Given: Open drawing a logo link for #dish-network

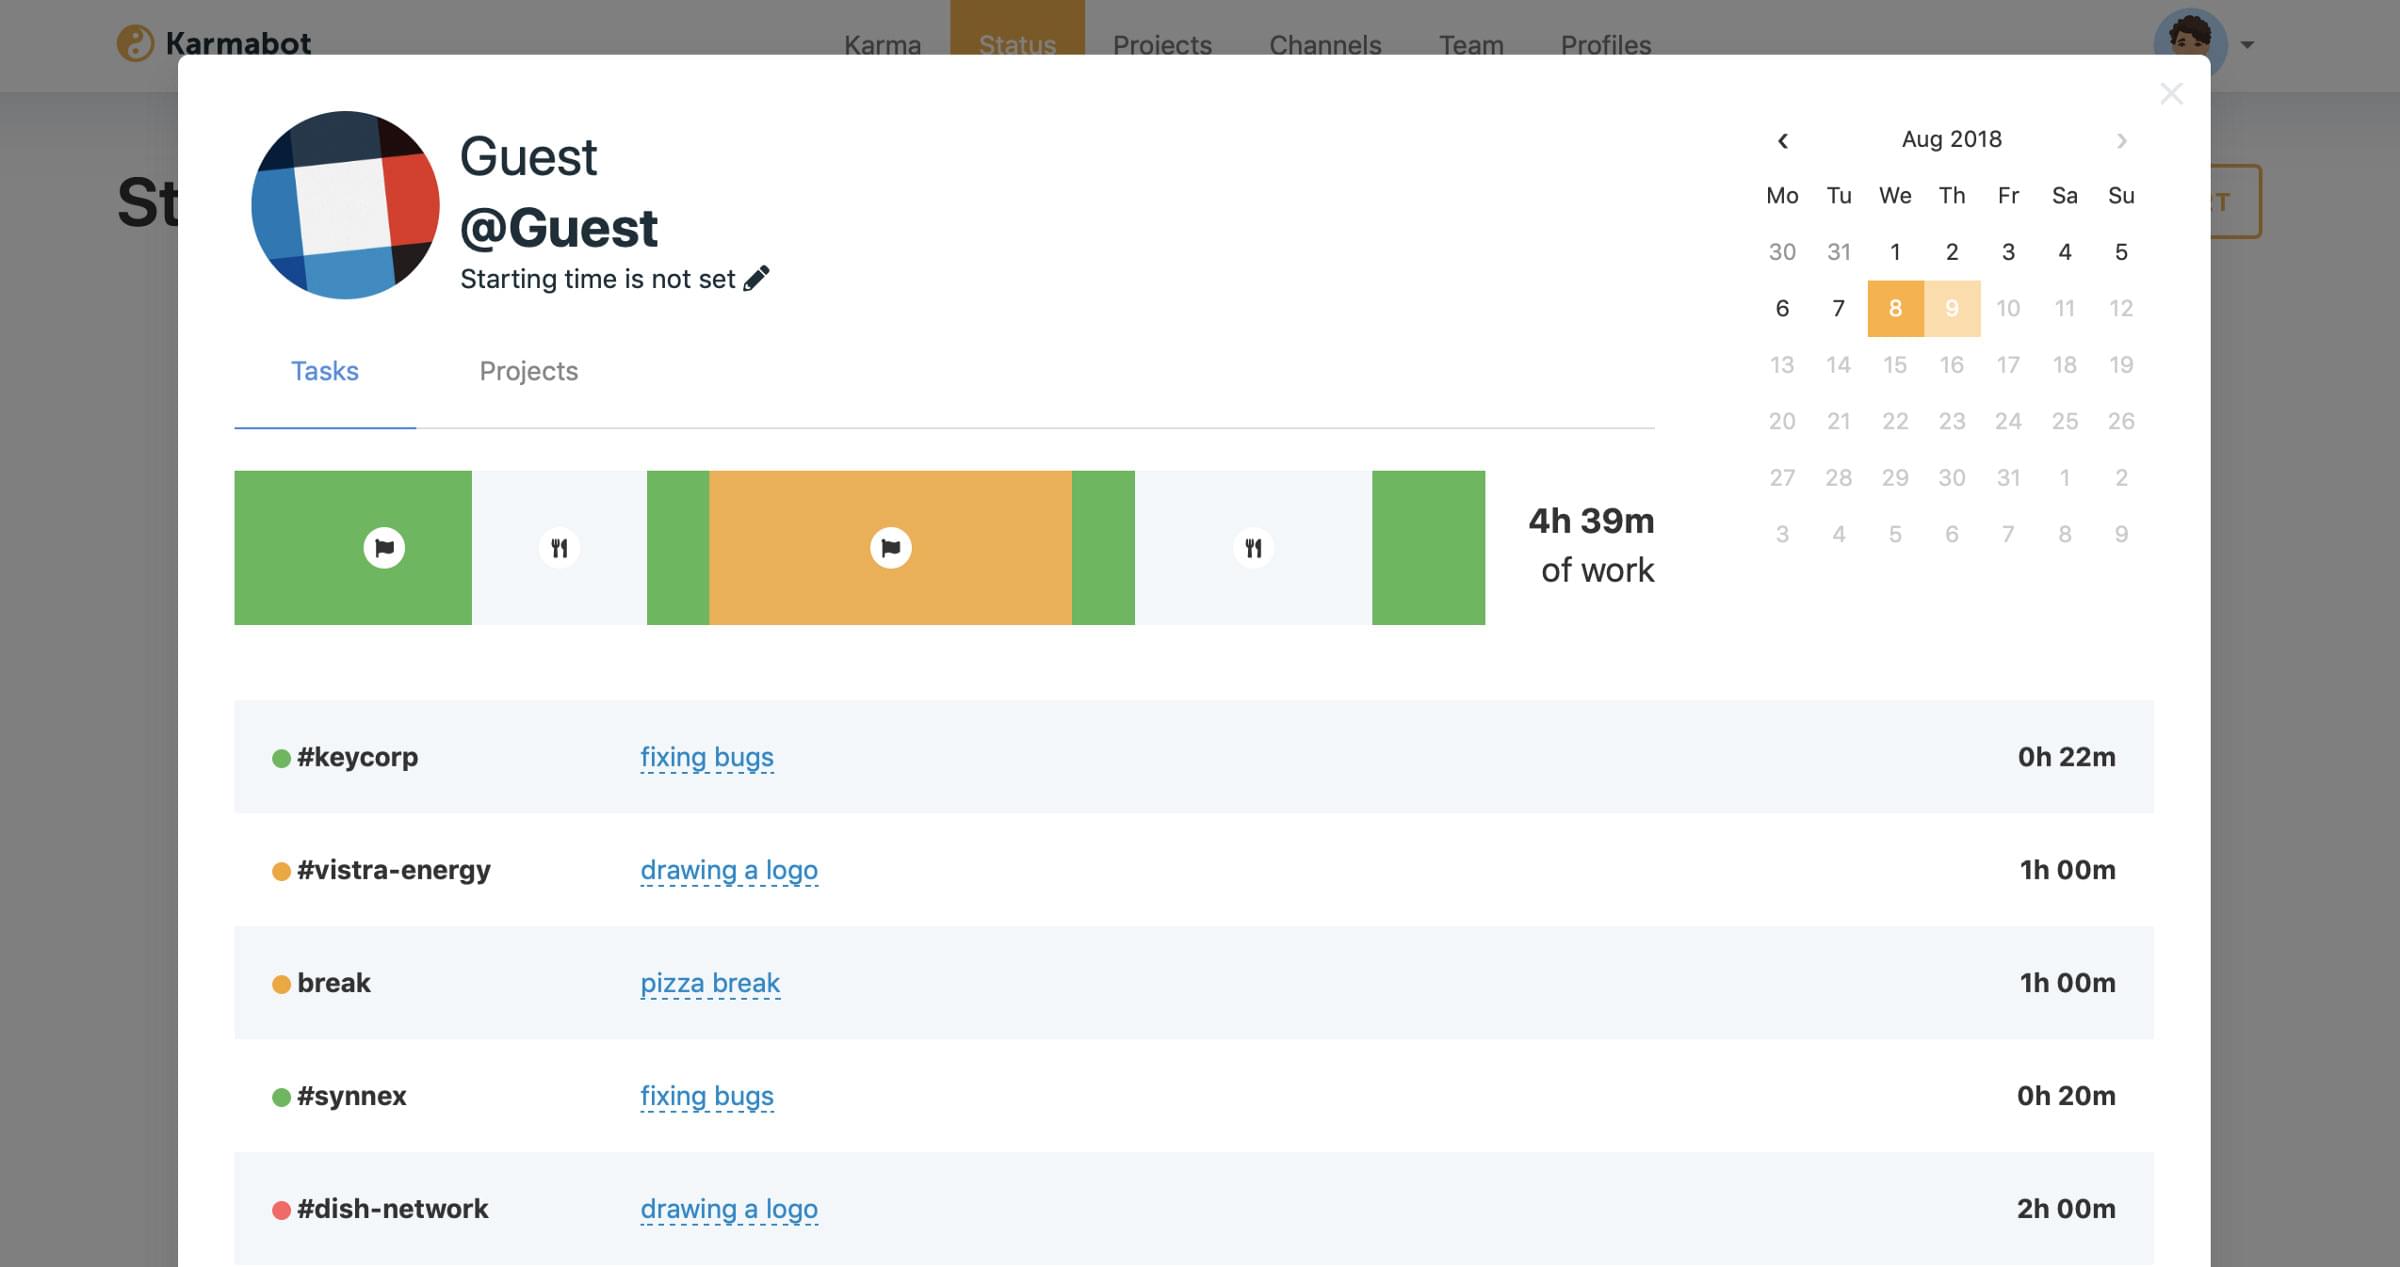Looking at the screenshot, I should pos(728,1209).
